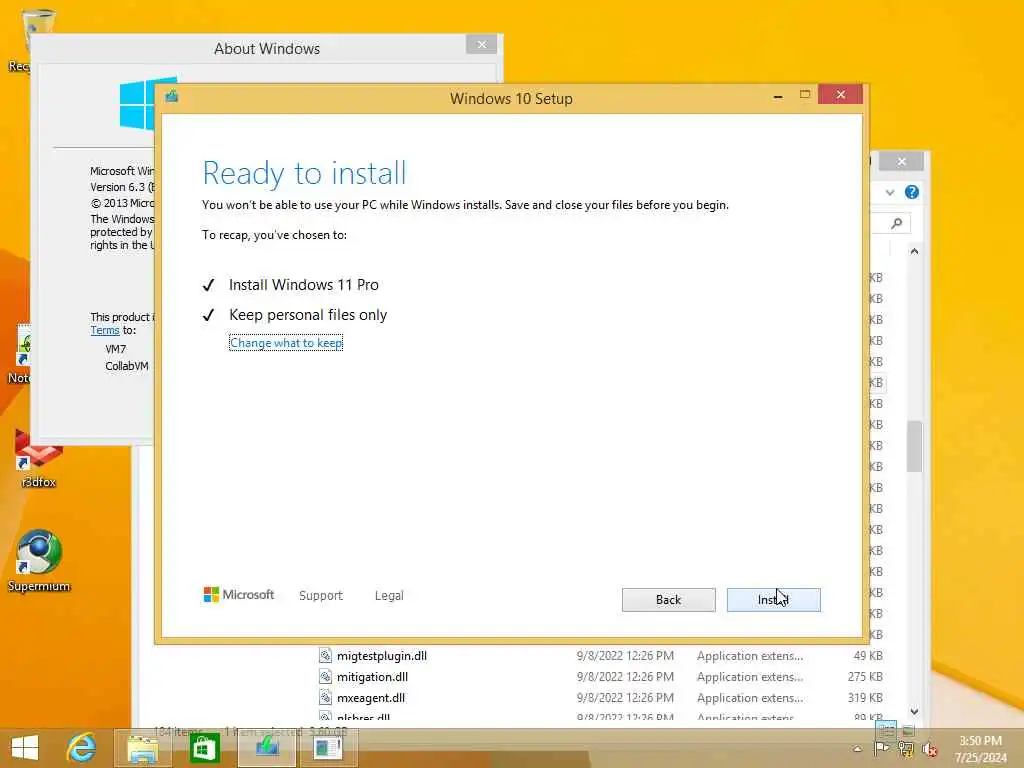Click the mitigation.dll file icon
The height and width of the screenshot is (768, 1024).
(325, 676)
